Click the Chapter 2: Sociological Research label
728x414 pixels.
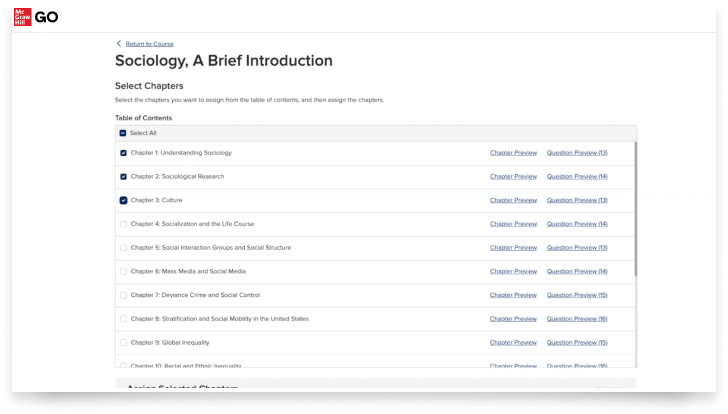pos(177,176)
